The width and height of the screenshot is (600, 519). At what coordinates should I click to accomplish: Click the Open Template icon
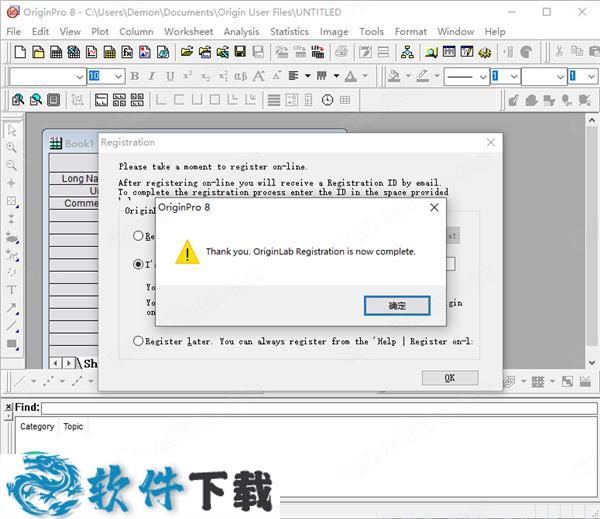(205, 52)
